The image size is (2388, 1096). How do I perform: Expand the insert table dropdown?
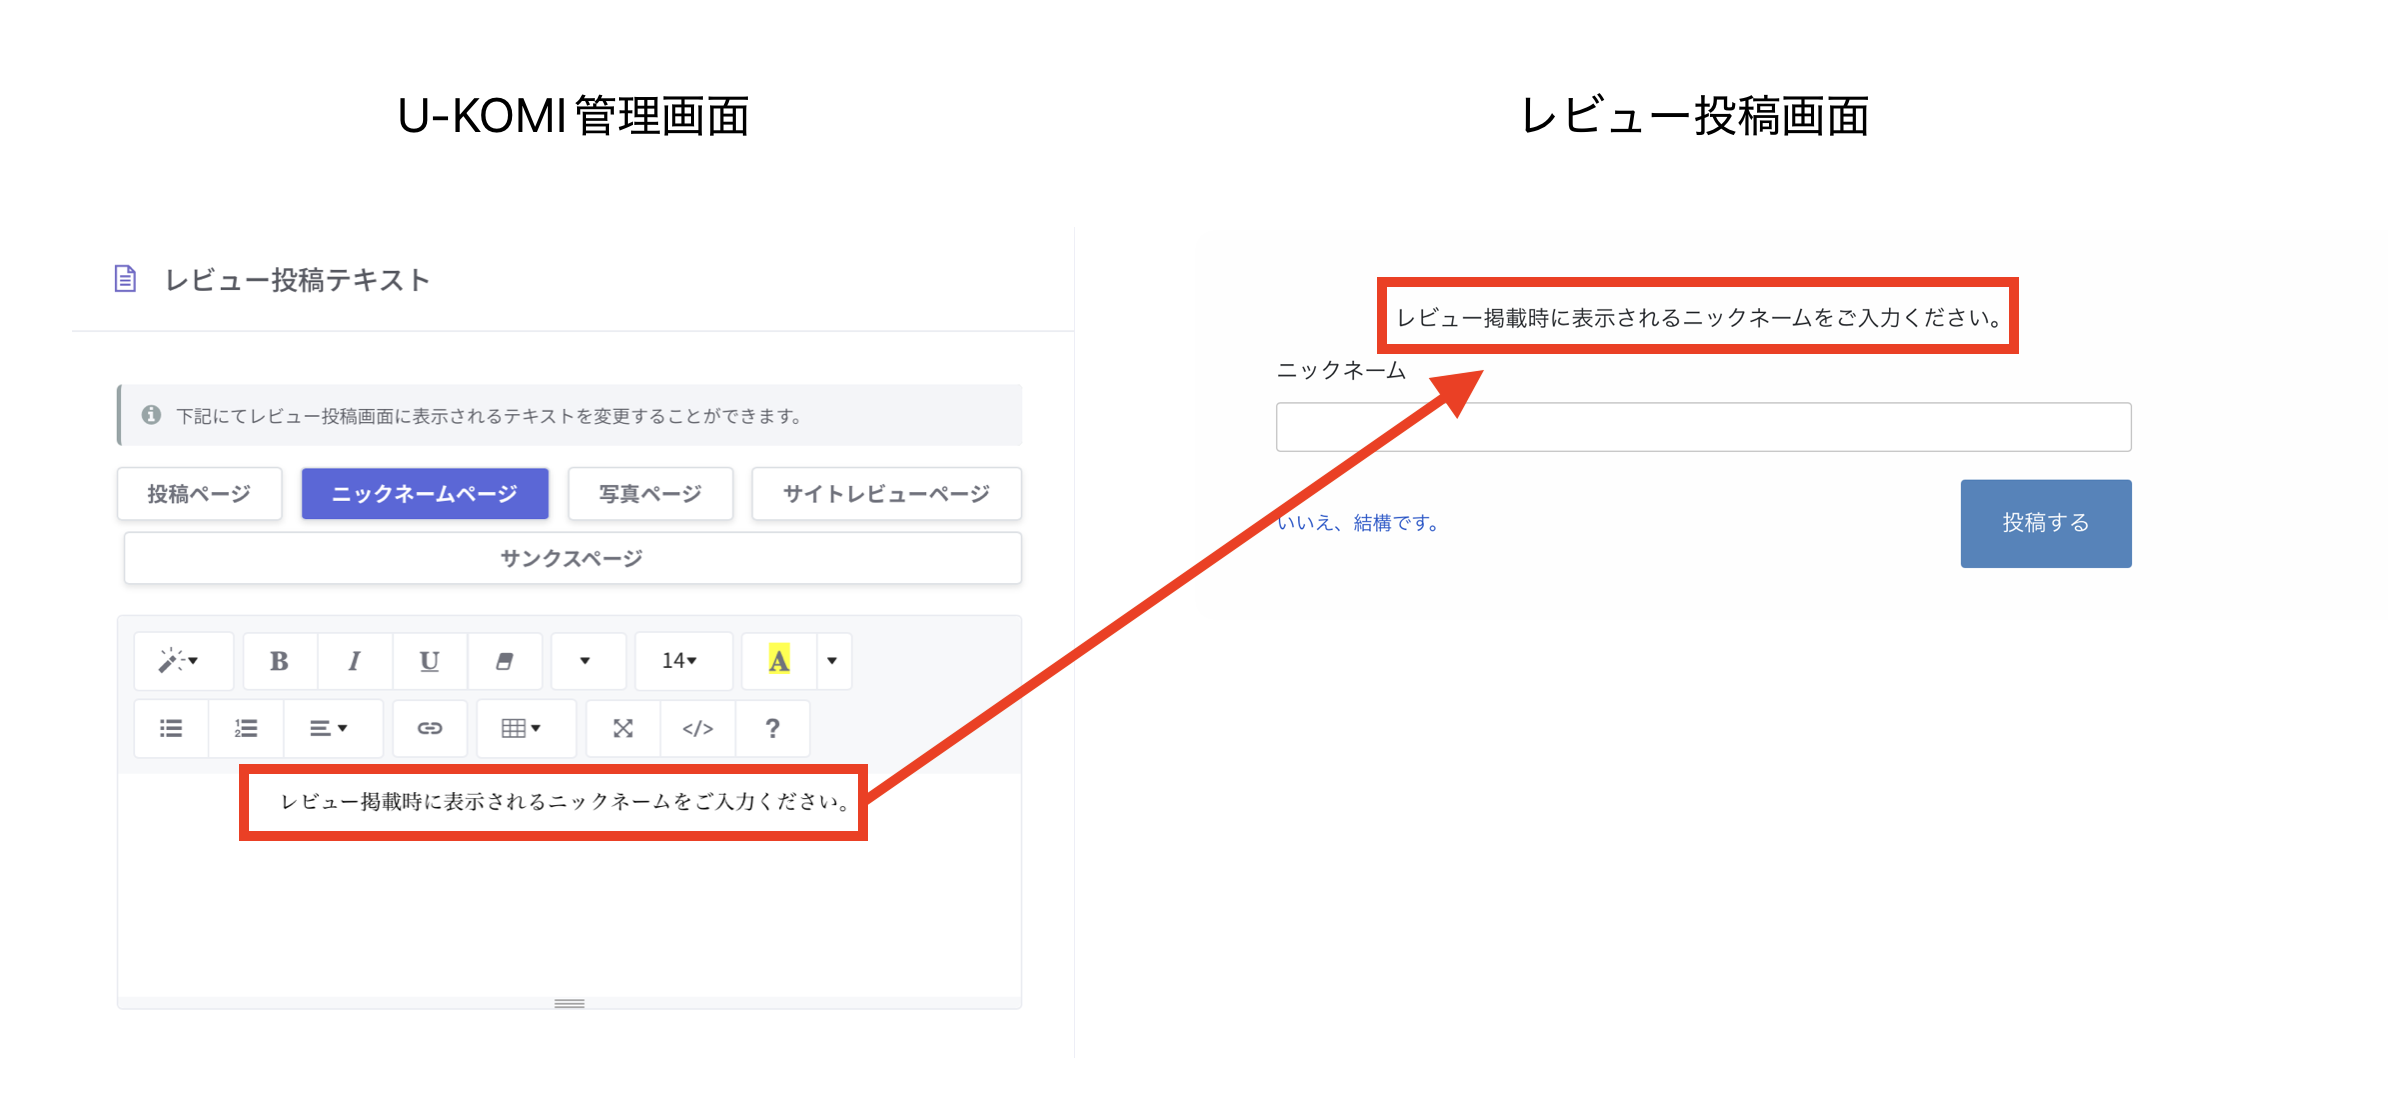[521, 728]
